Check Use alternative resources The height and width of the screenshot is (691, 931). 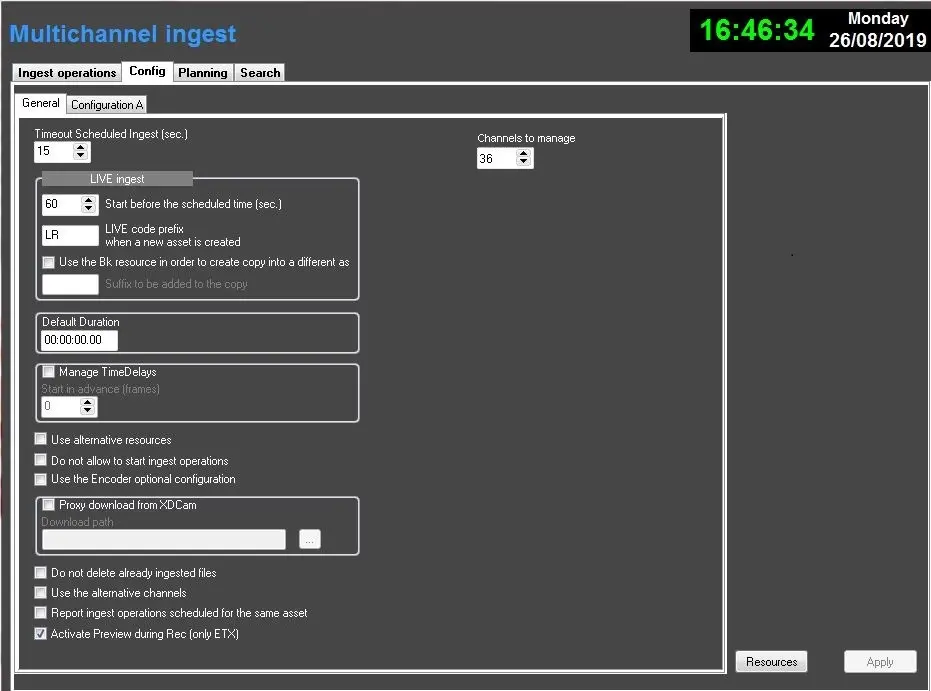(41, 440)
